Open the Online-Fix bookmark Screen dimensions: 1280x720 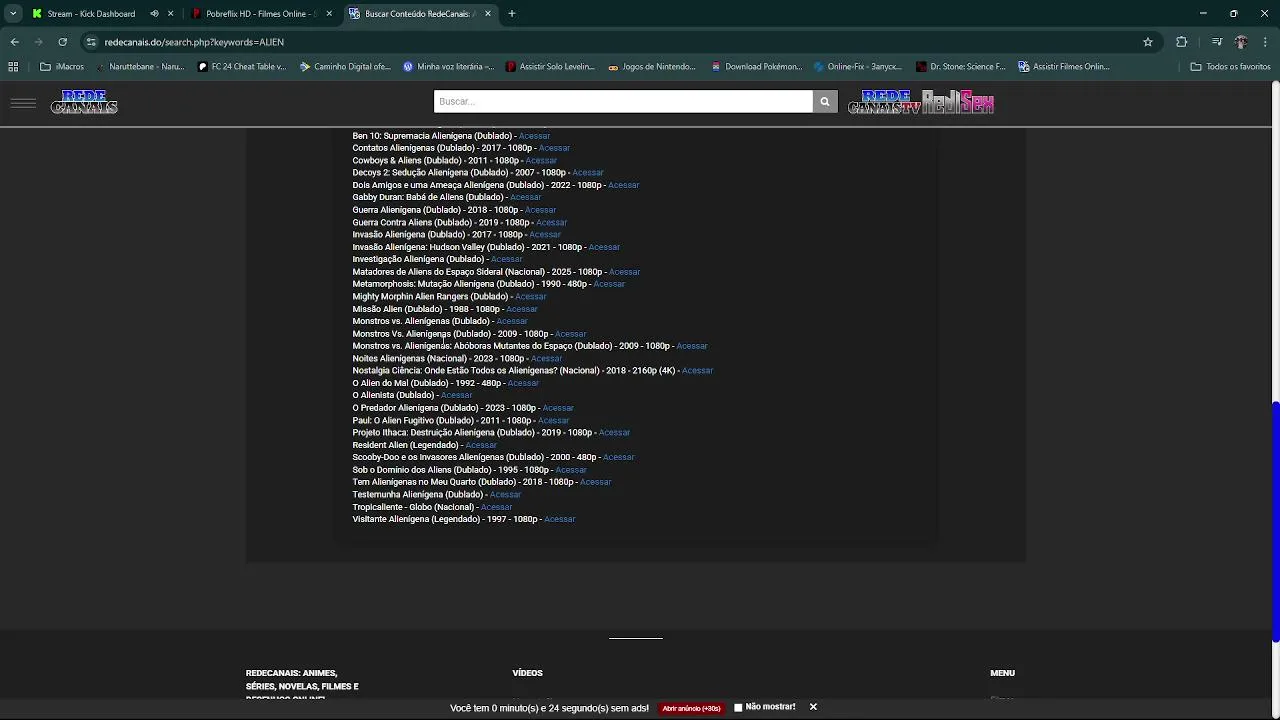click(x=858, y=67)
